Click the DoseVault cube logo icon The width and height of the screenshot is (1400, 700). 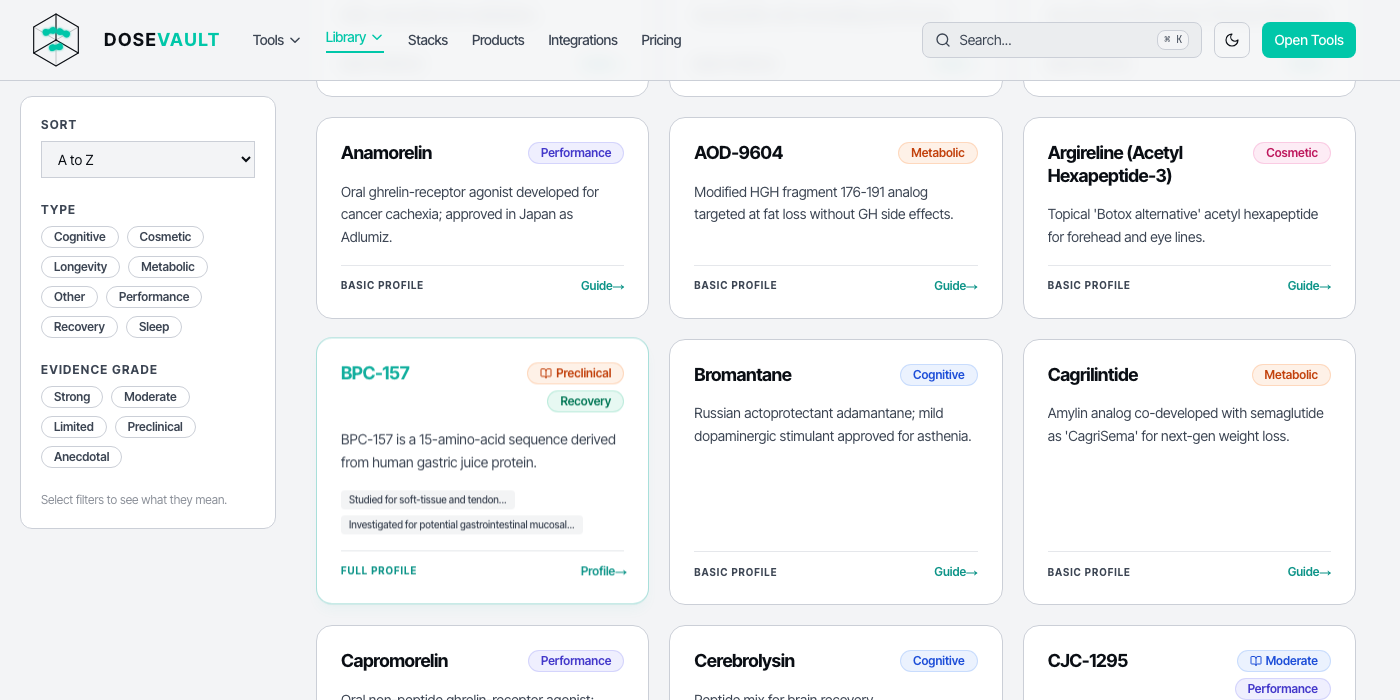pyautogui.click(x=56, y=40)
